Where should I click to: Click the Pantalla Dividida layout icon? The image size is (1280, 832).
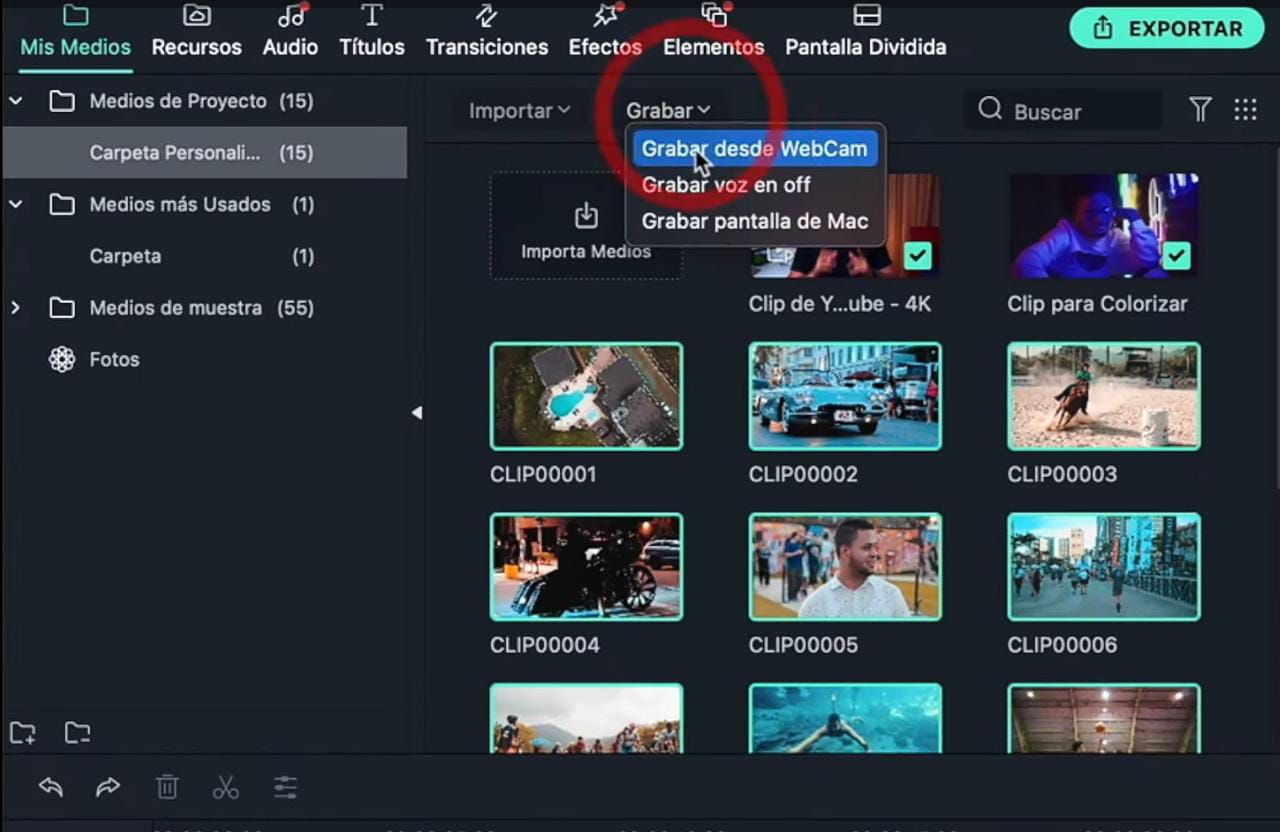tap(866, 15)
